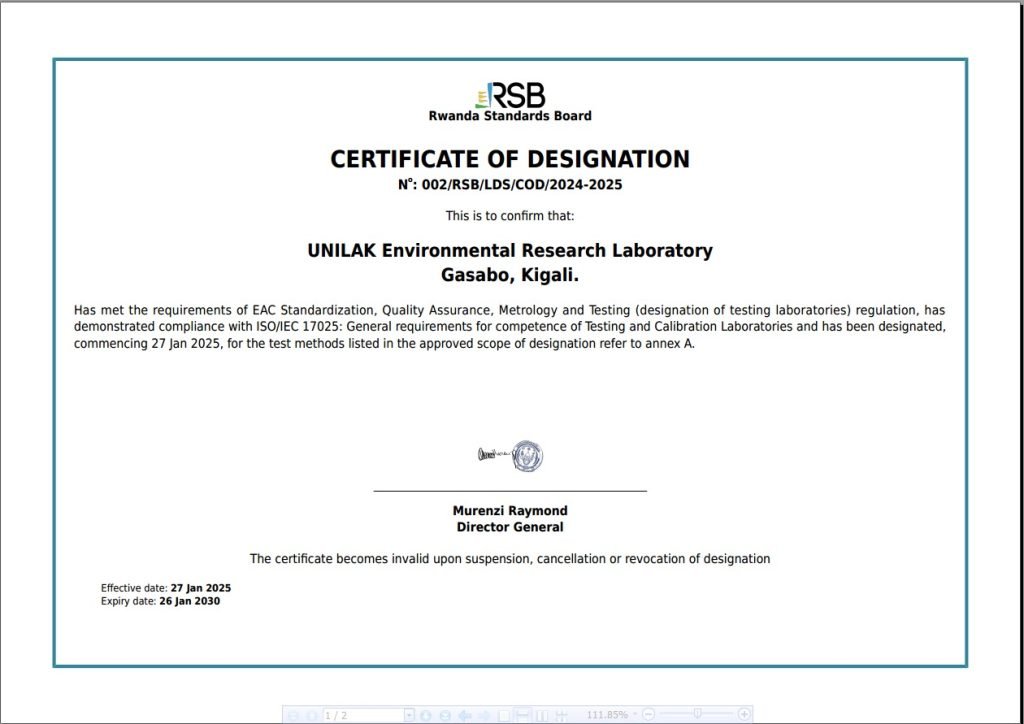Click 'This is to confirm that:' line

[x=510, y=216]
